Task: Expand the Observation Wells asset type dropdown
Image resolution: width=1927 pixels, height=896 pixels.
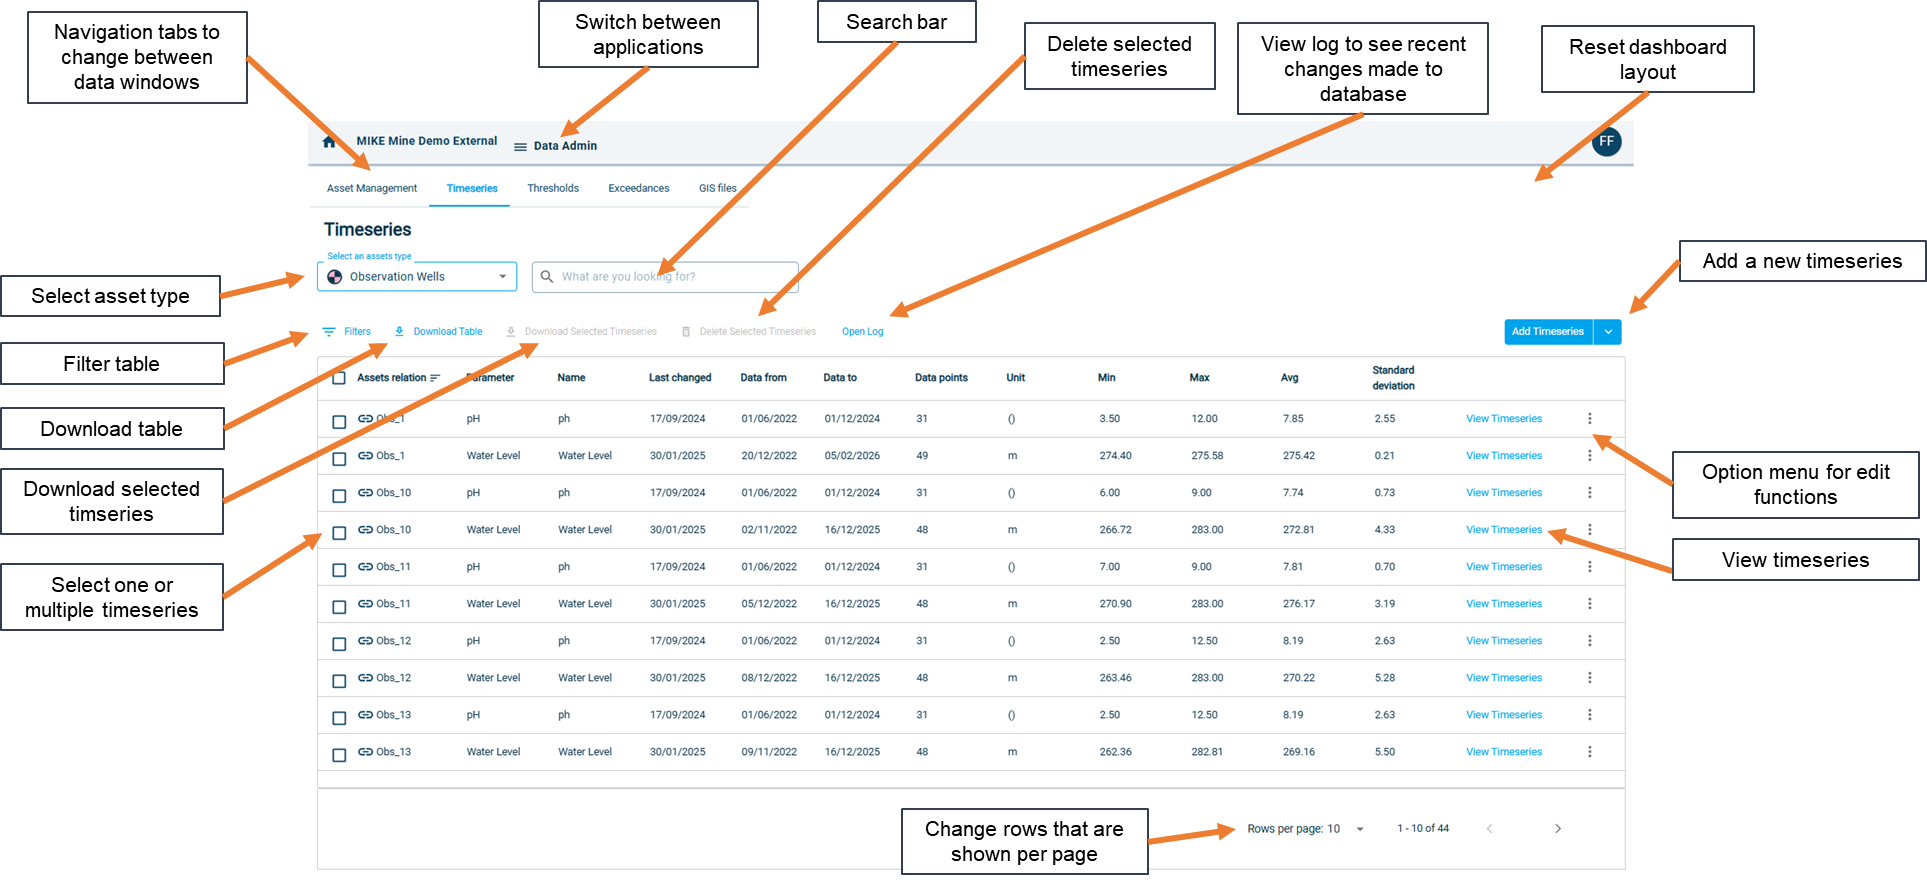Action: tap(502, 277)
